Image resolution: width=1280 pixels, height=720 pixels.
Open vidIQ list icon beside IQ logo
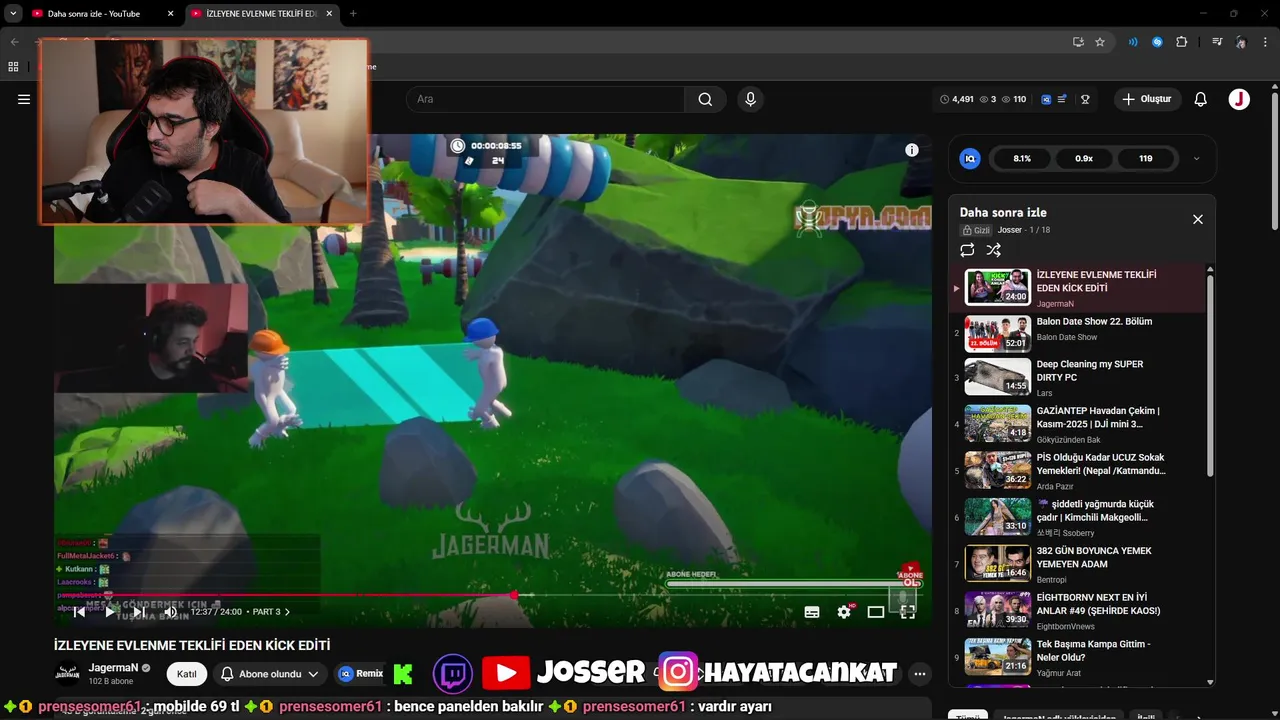point(1062,99)
